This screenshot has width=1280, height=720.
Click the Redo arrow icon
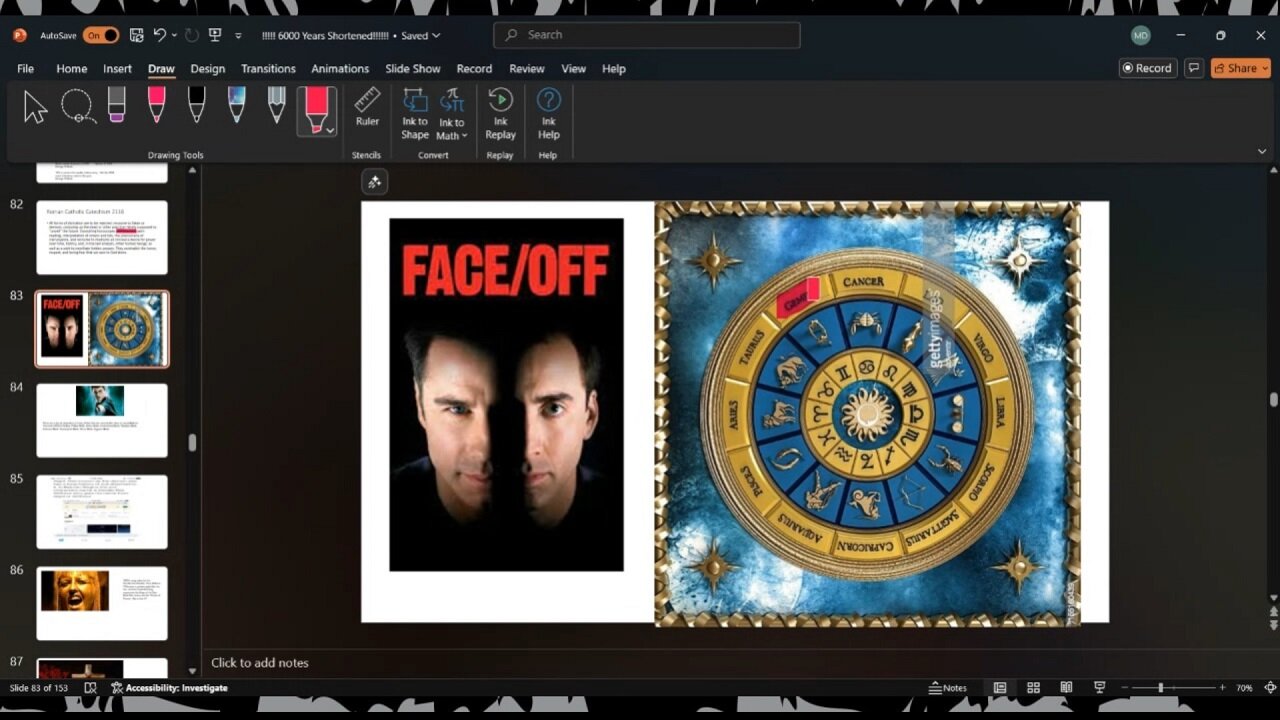[192, 35]
